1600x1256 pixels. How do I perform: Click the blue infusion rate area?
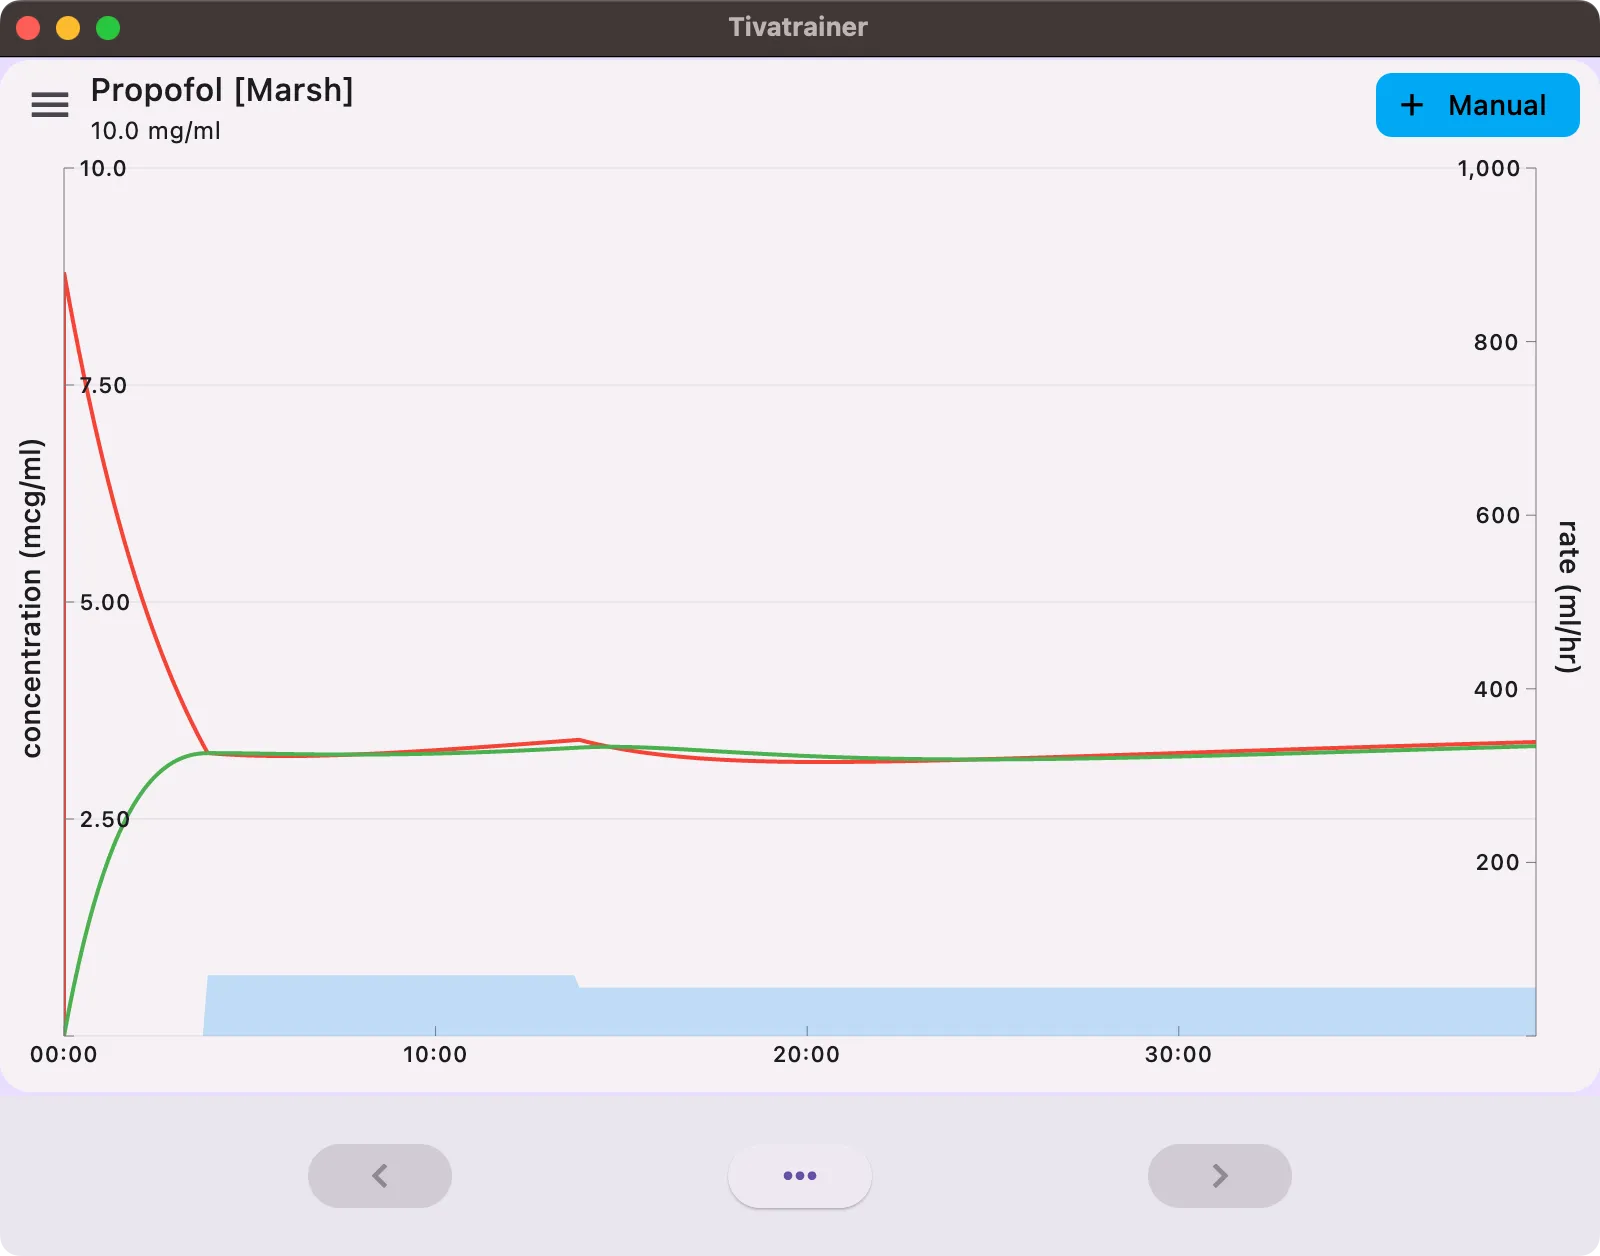coord(900,1010)
